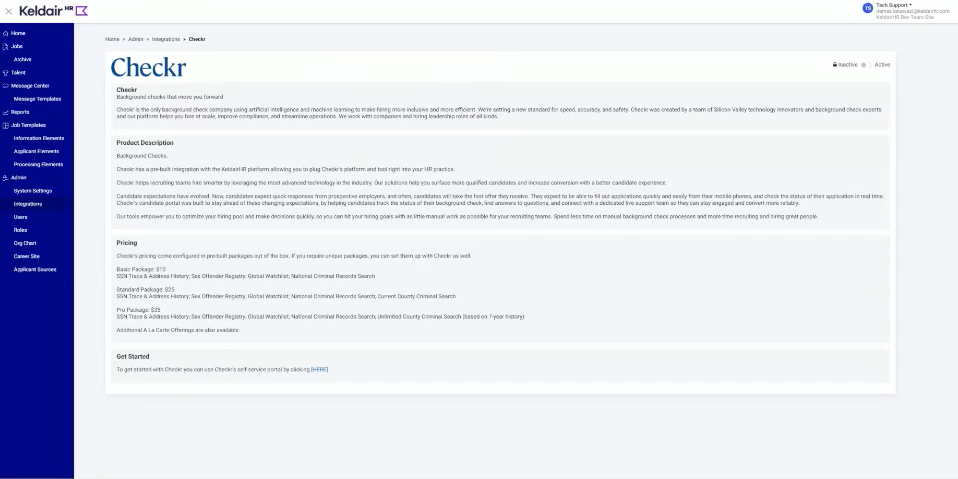Click the 'Standard Package: $25' text
The width and height of the screenshot is (958, 479).
[x=145, y=290]
